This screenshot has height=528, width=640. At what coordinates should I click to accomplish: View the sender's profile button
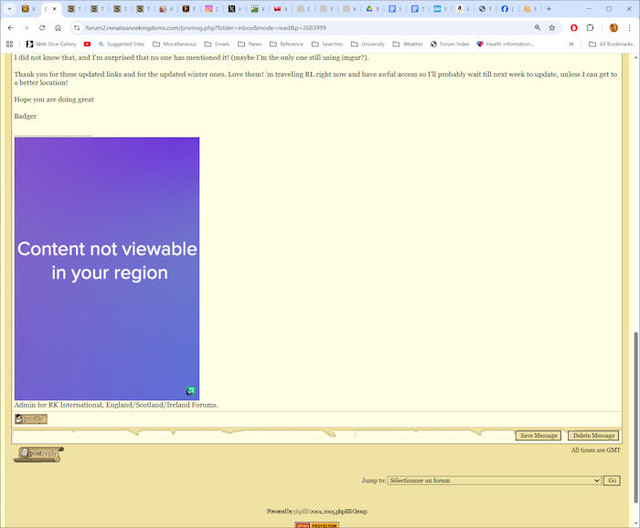click(x=31, y=419)
